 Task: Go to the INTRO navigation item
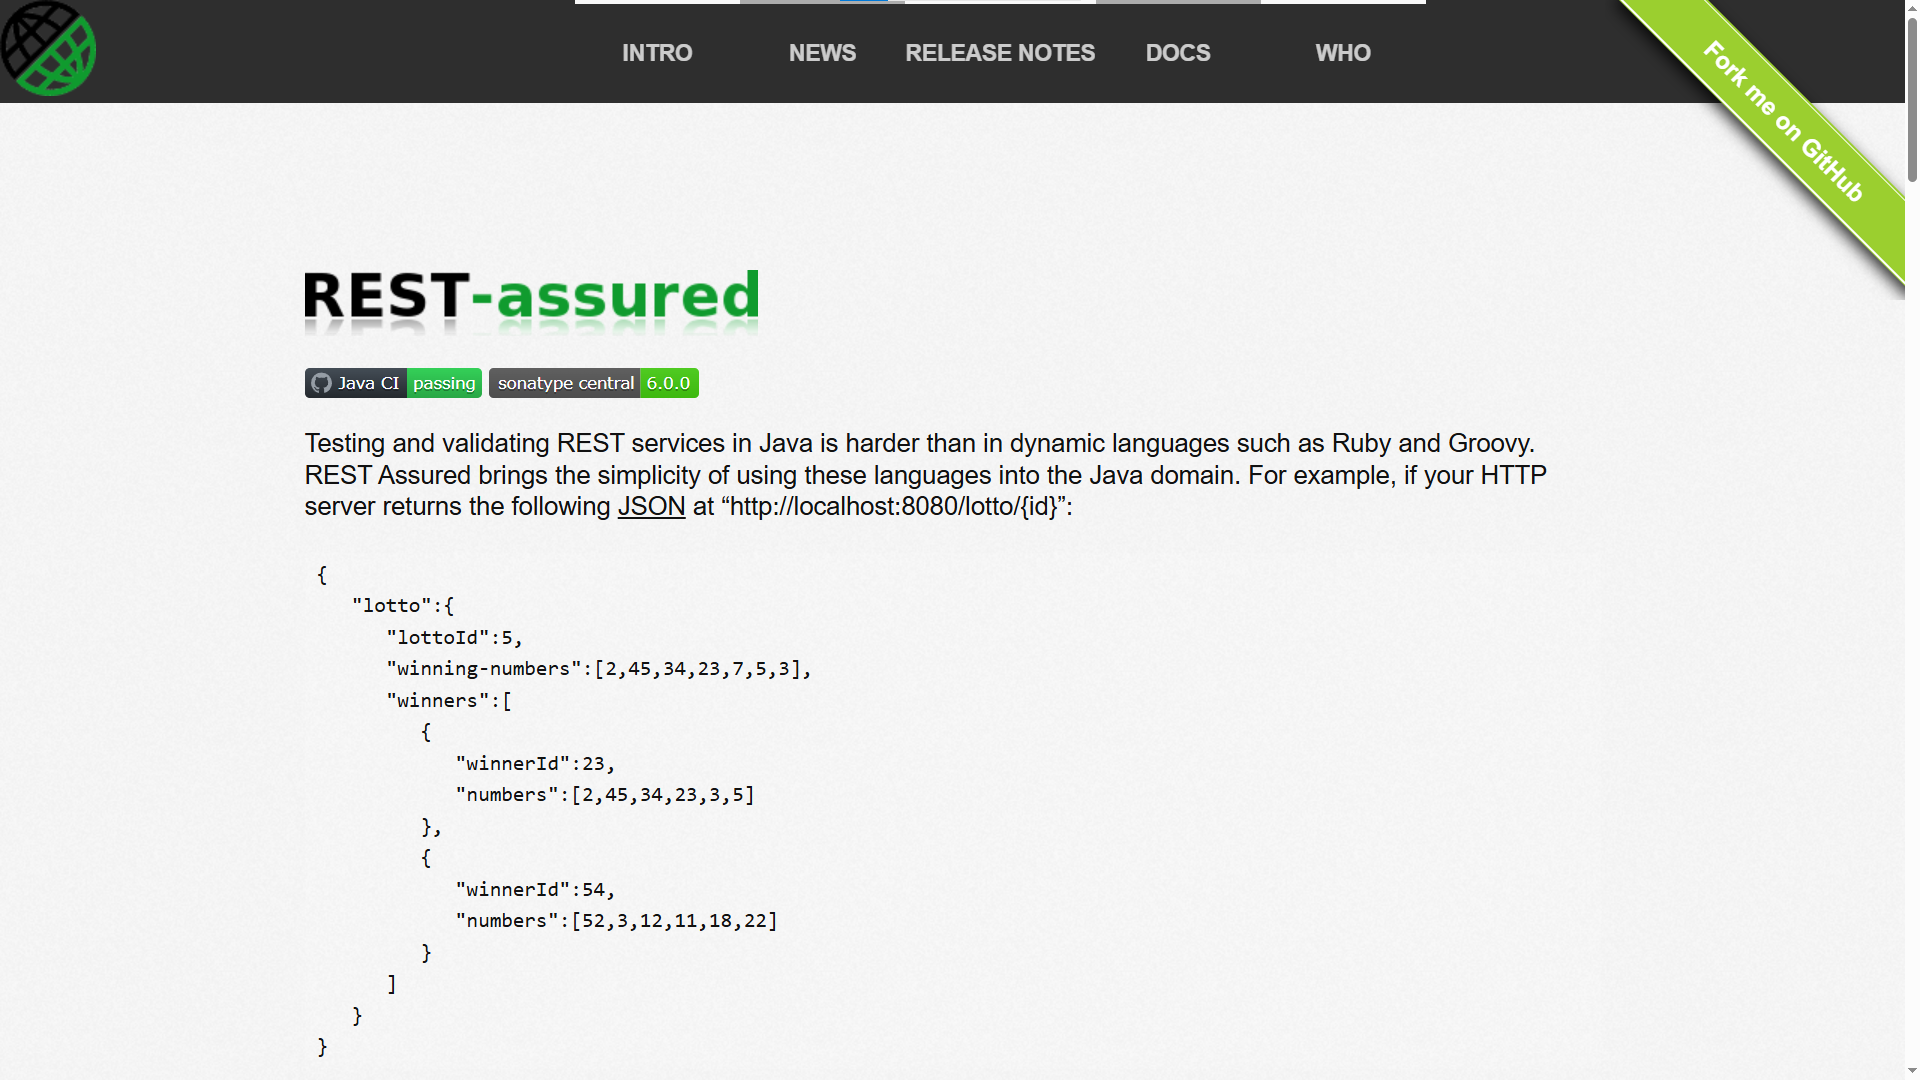[657, 53]
